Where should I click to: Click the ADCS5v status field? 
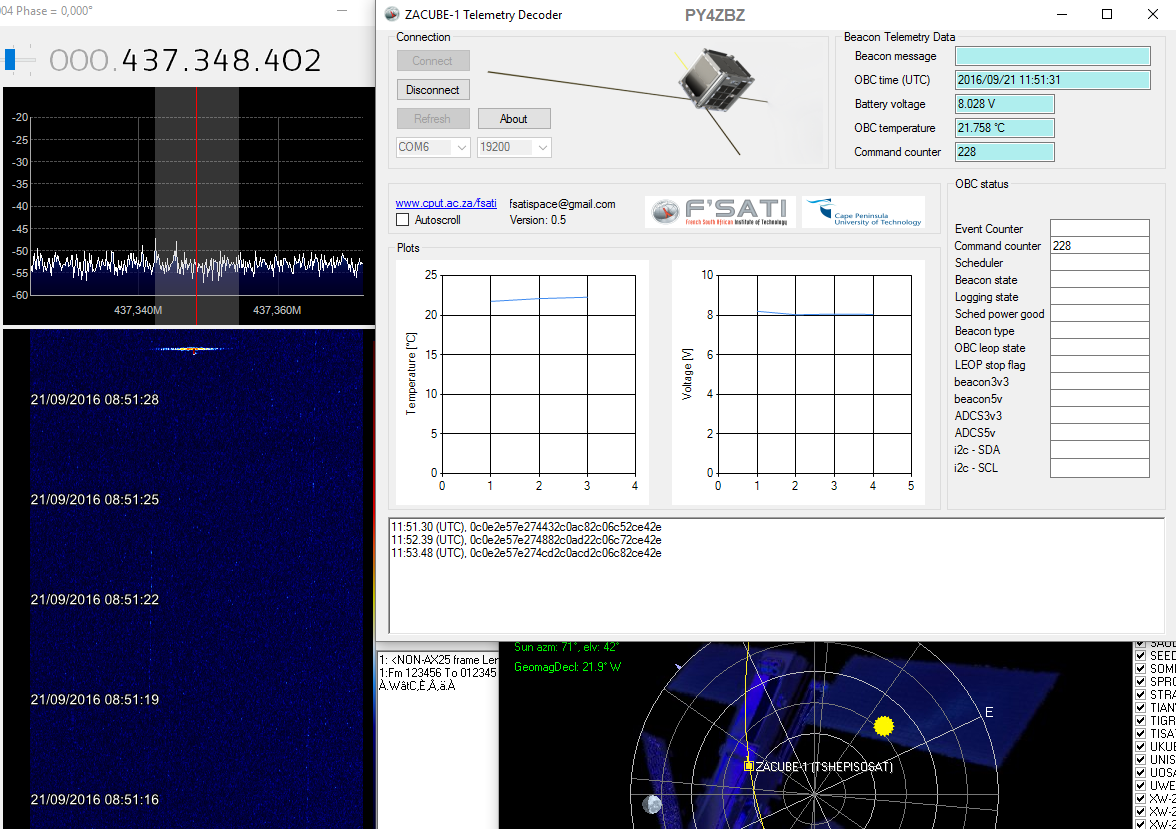[x=1100, y=433]
